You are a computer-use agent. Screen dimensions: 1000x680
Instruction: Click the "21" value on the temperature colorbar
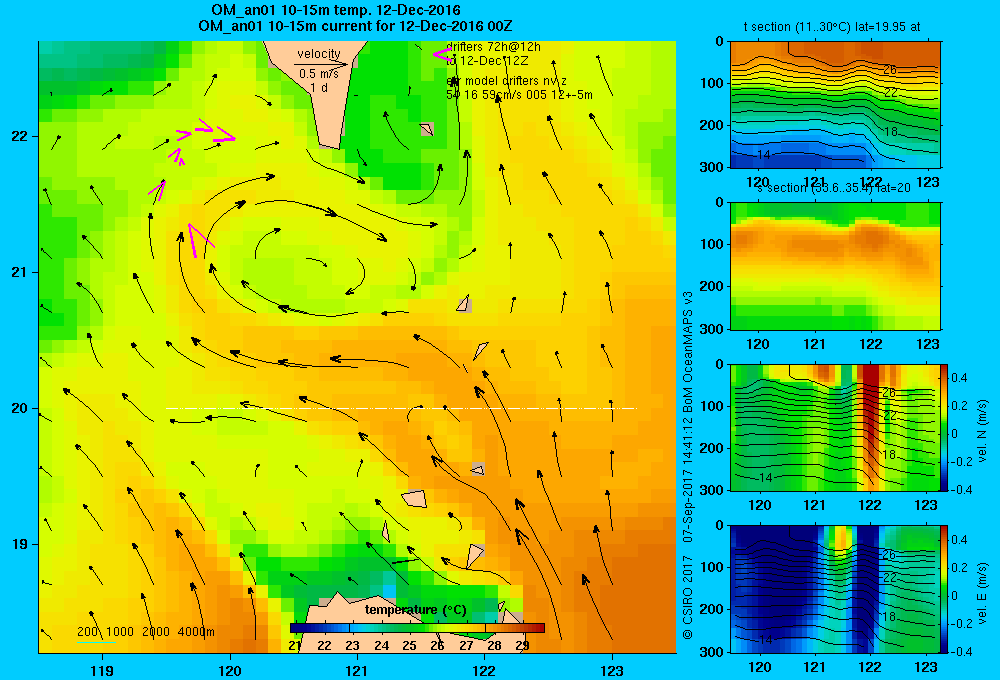tap(294, 646)
